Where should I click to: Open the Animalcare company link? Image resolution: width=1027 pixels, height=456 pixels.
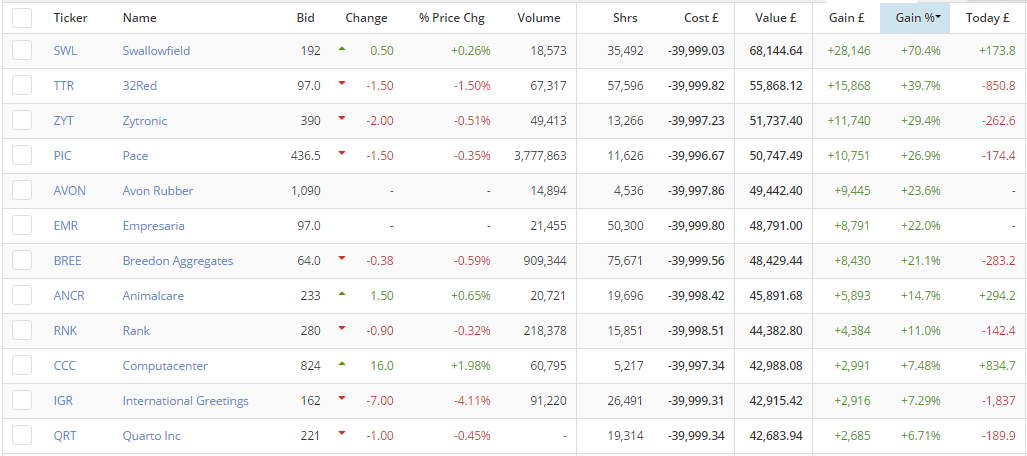tap(153, 296)
